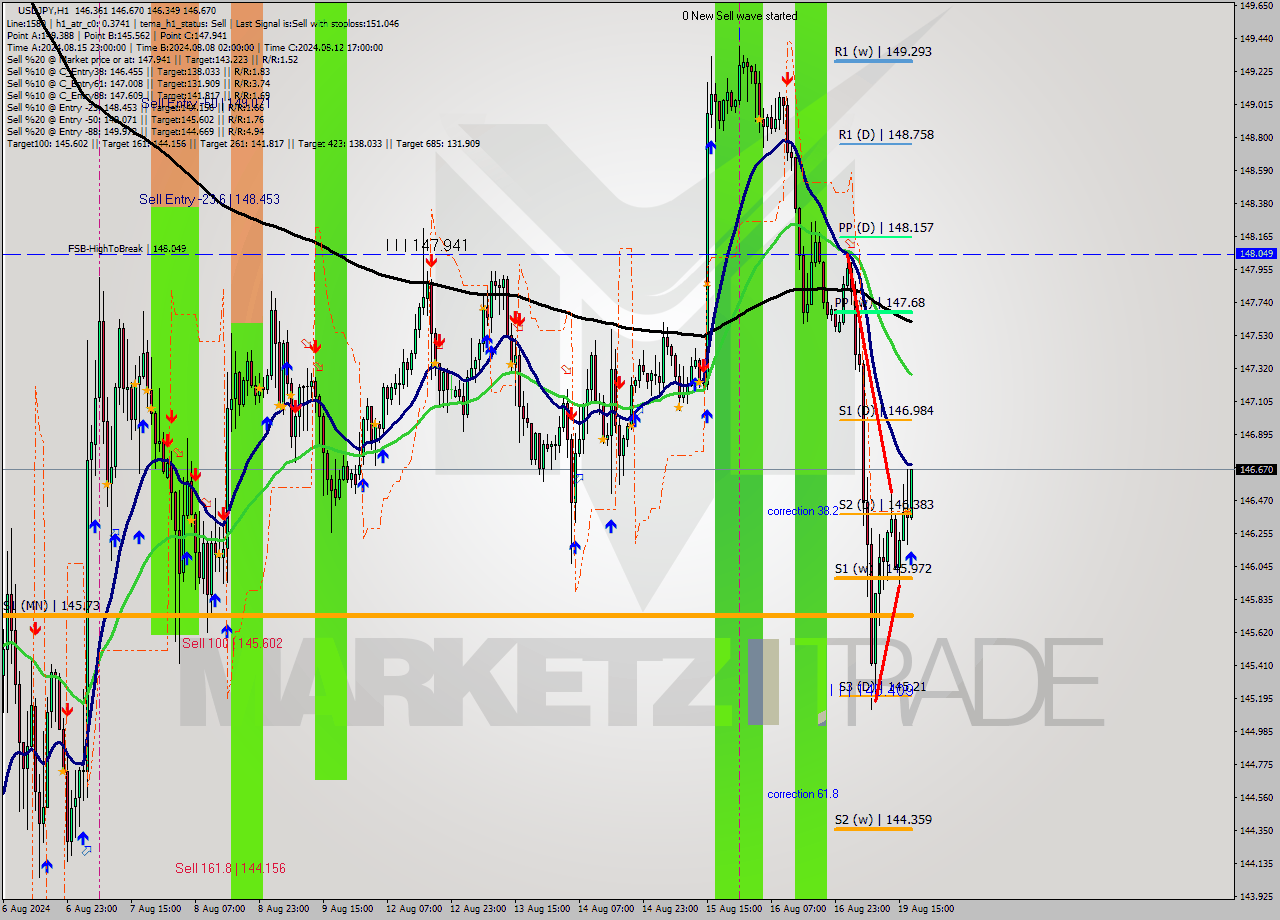1280x920 pixels.
Task: Click the '9 Aug 15:00' time axis label
Action: pos(347,909)
